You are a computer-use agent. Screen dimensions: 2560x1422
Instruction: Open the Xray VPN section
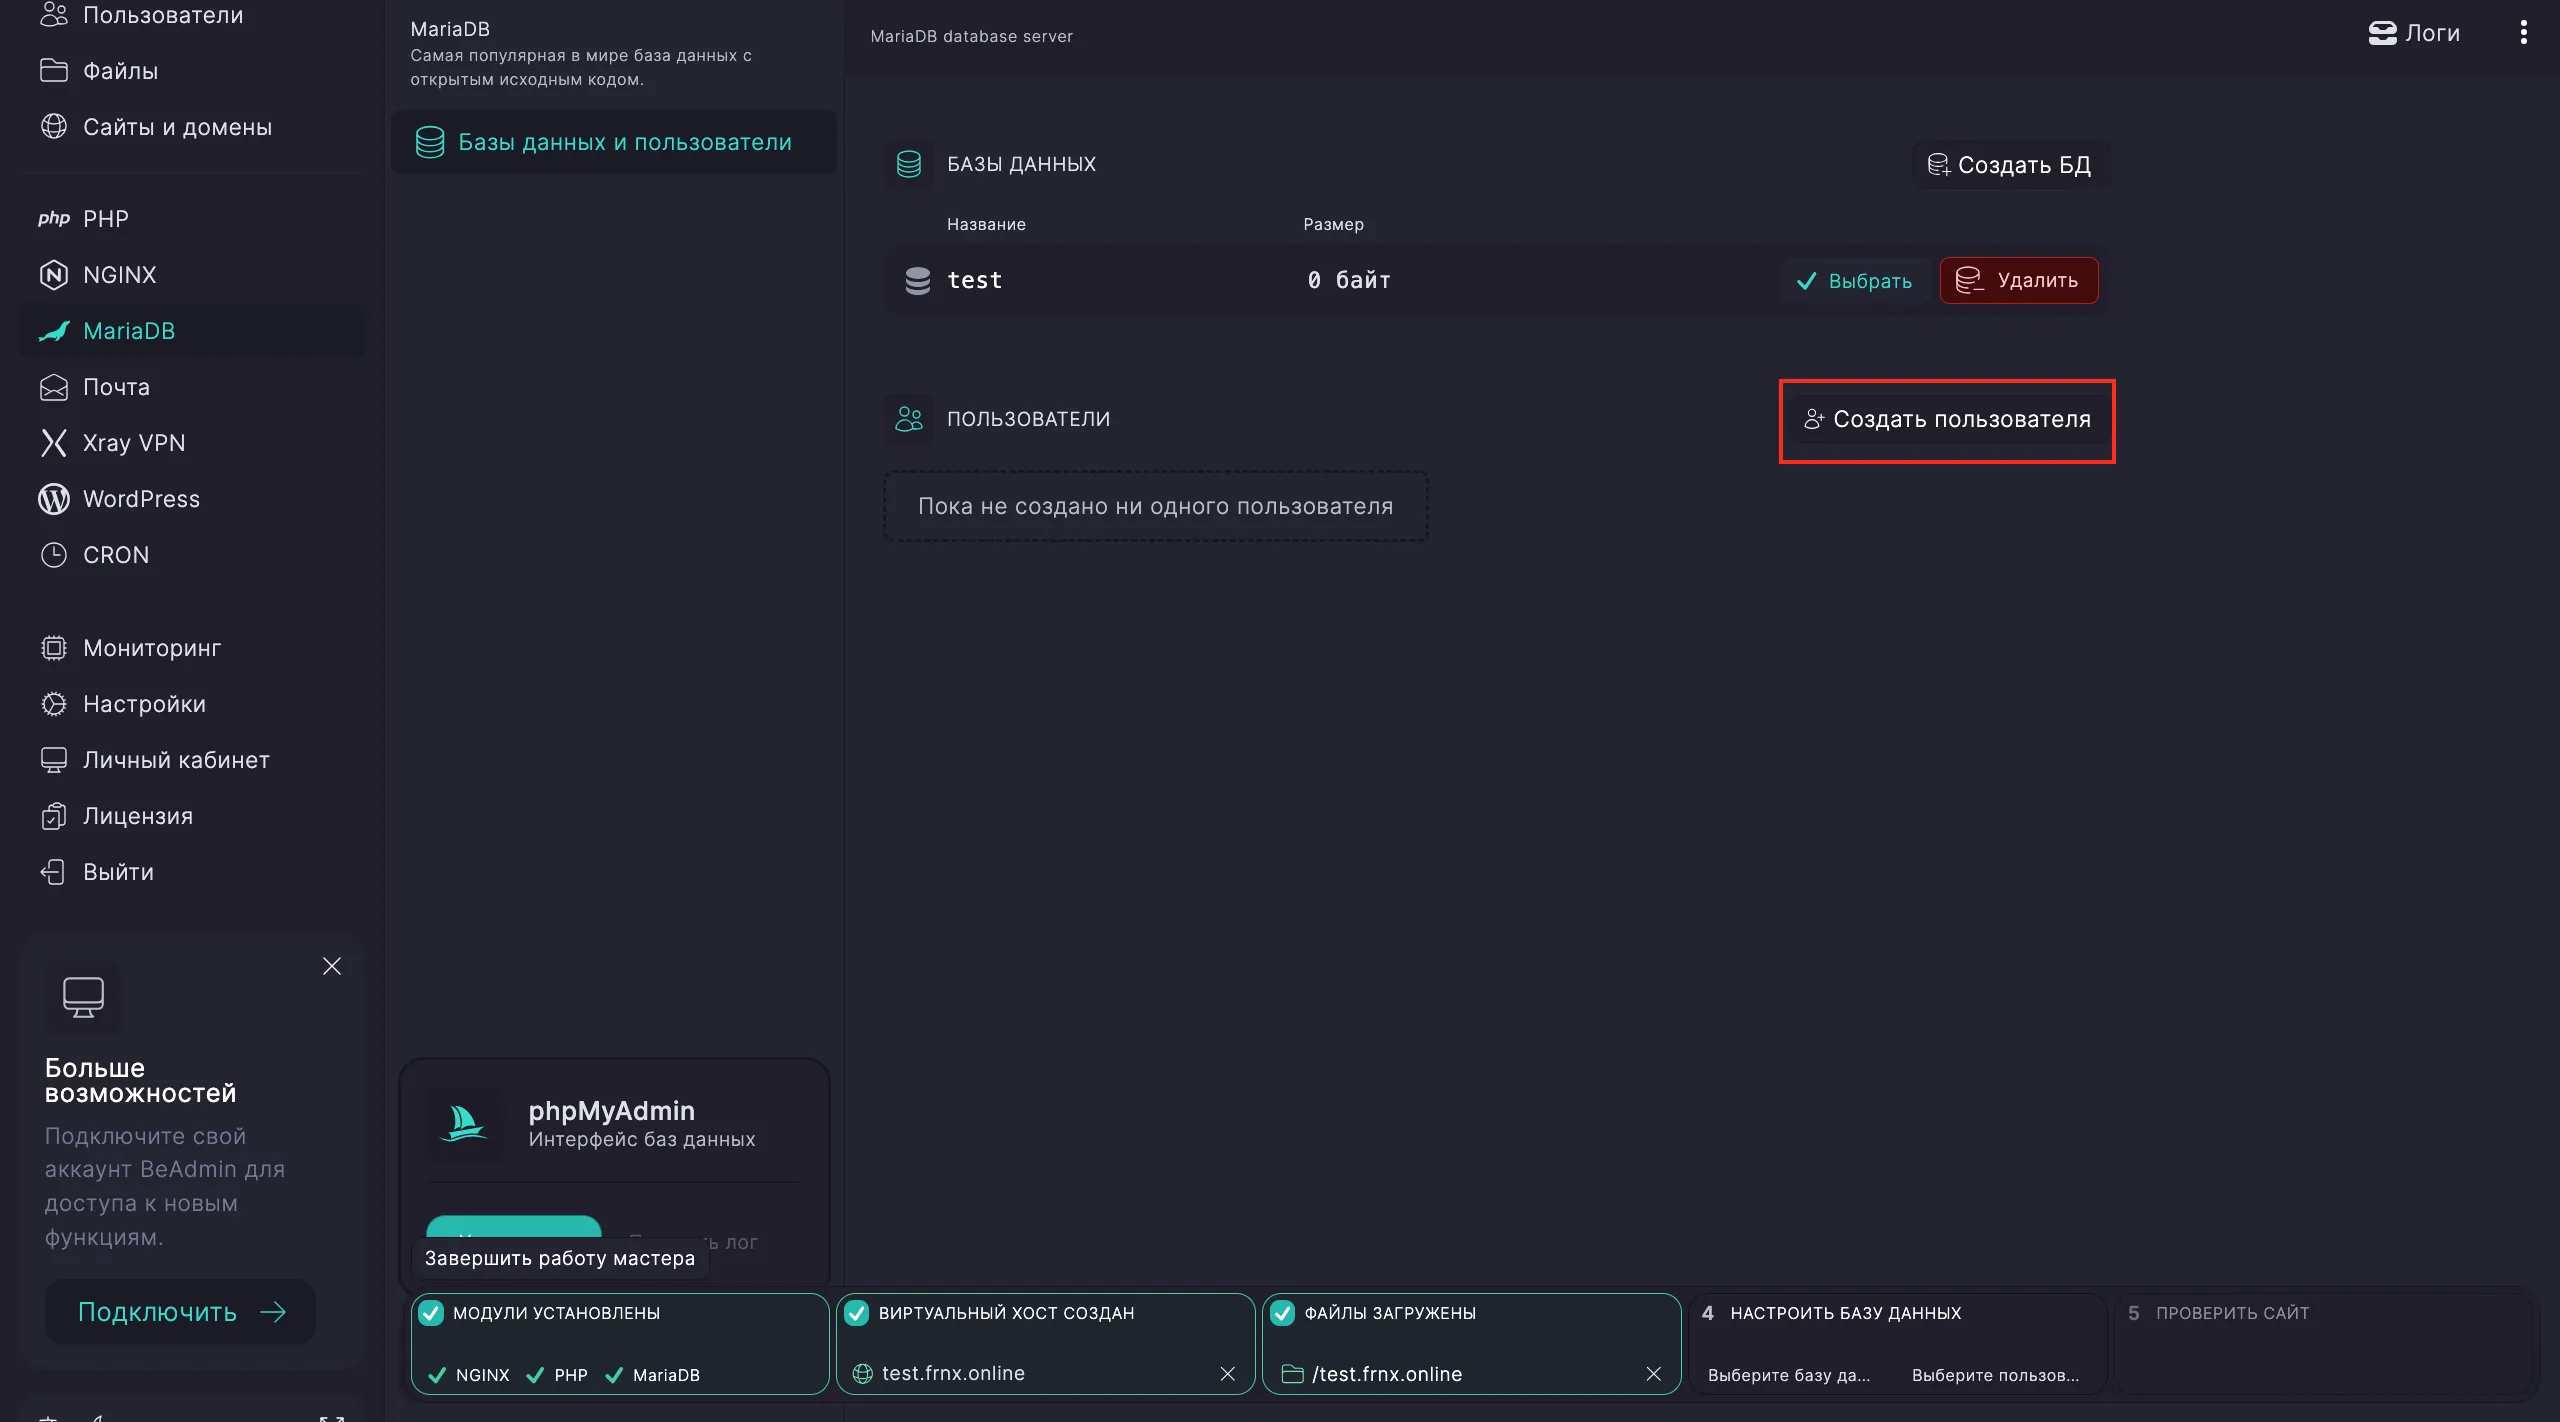tap(134, 442)
